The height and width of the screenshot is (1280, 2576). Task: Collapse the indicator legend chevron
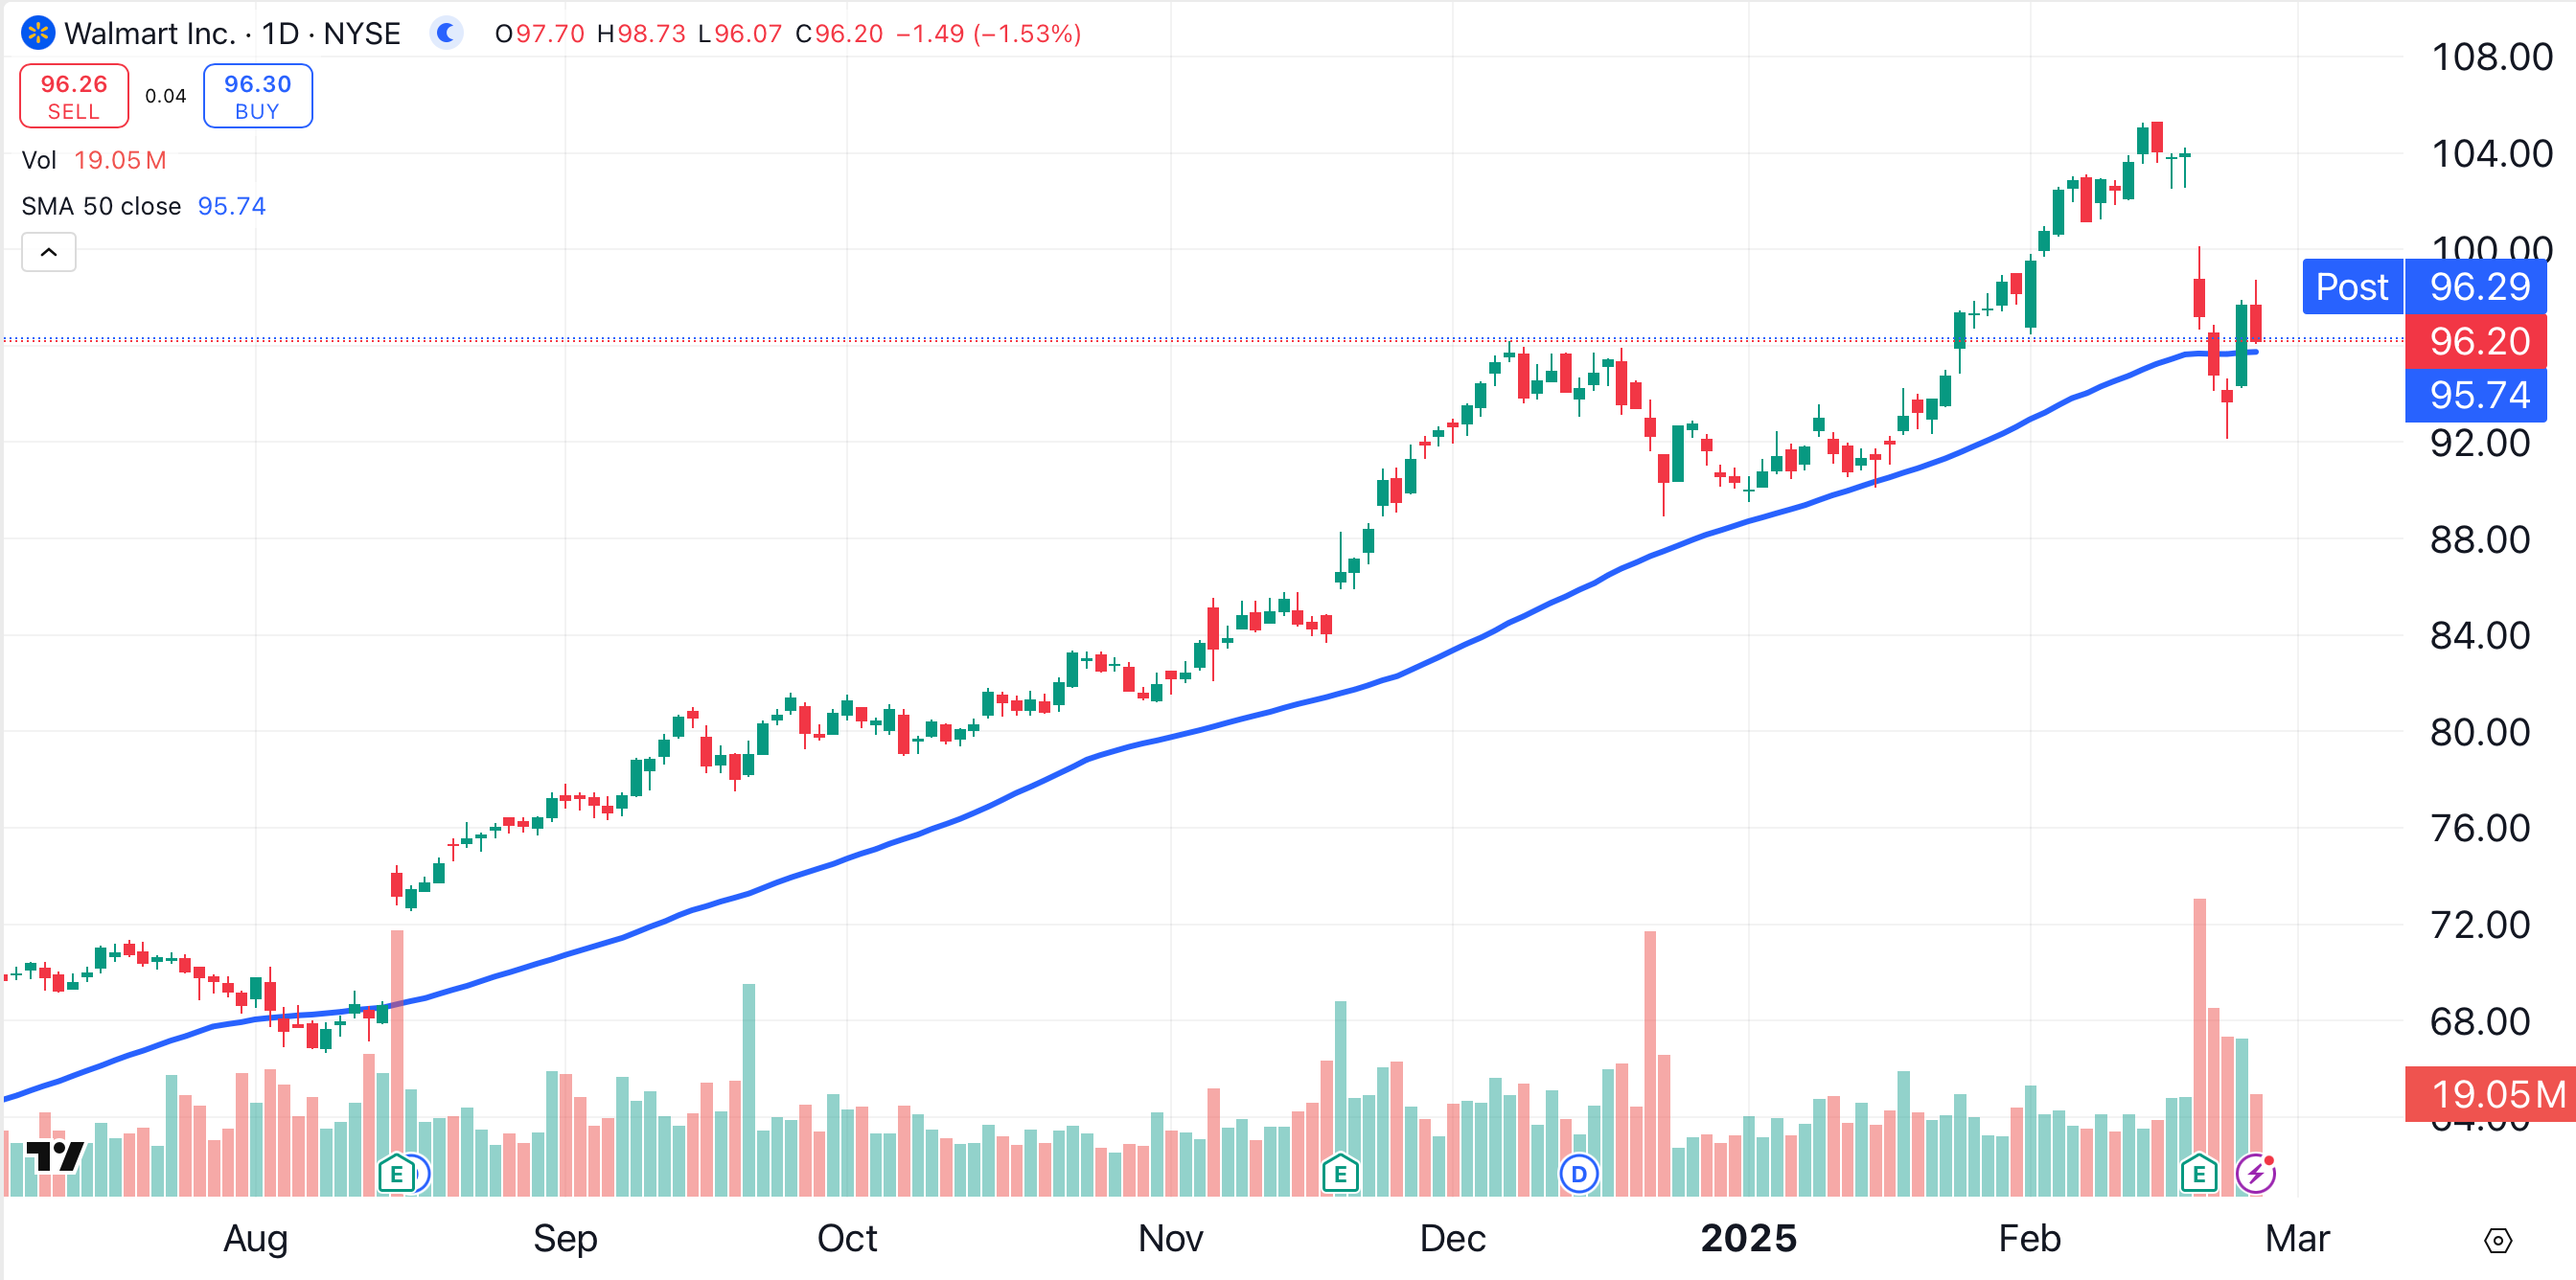coord(48,252)
